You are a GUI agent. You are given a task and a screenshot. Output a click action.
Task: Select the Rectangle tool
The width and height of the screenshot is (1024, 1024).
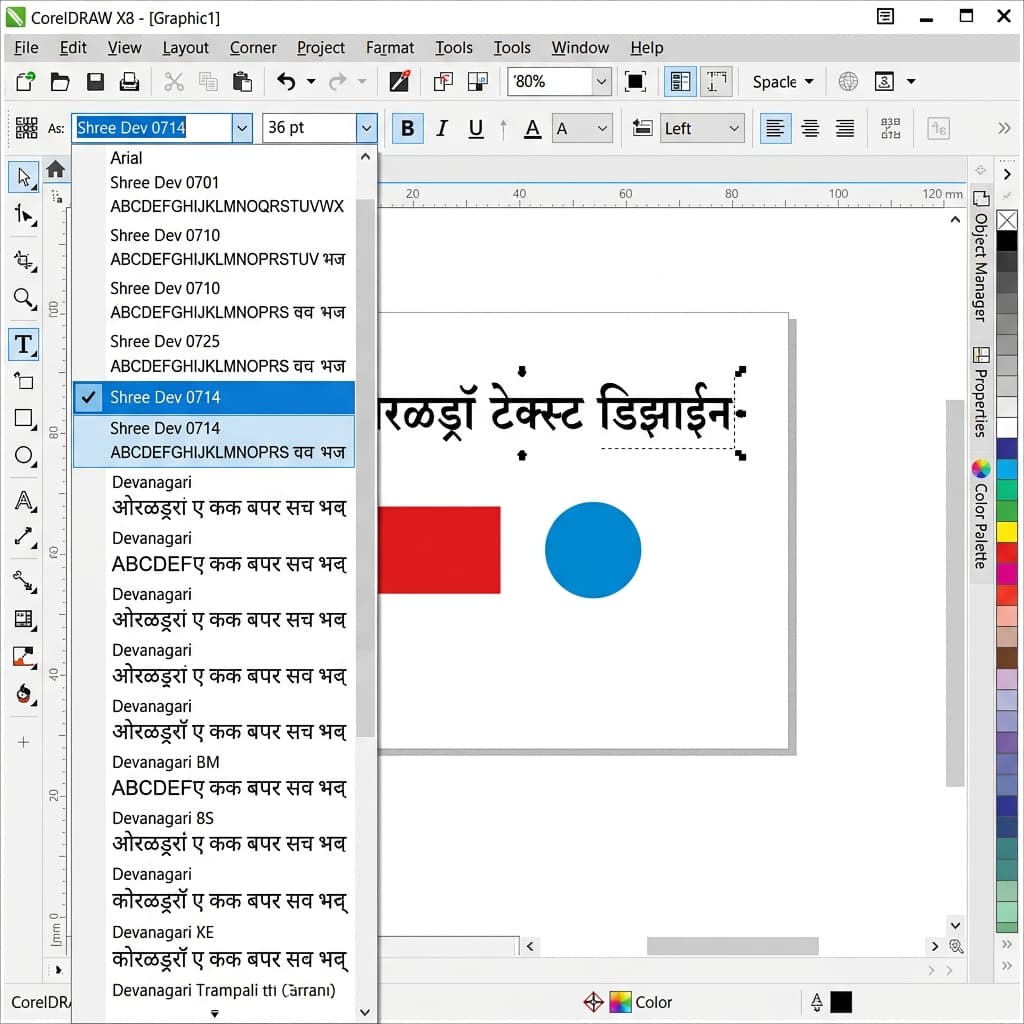(24, 418)
